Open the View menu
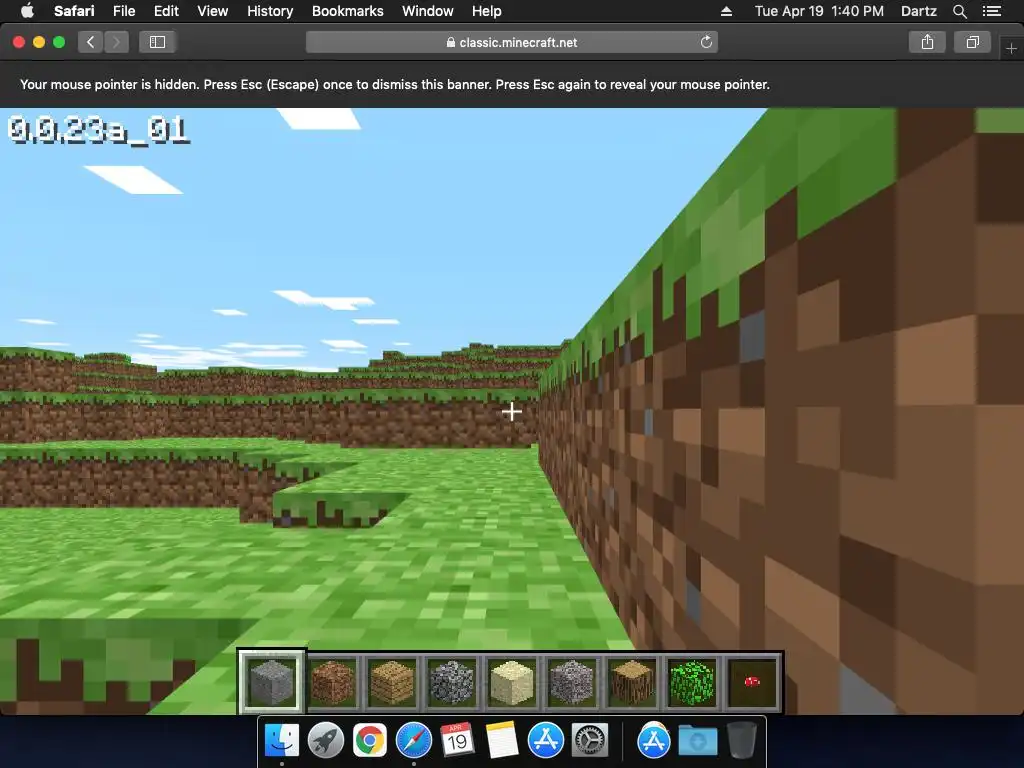The width and height of the screenshot is (1024, 768). click(213, 11)
